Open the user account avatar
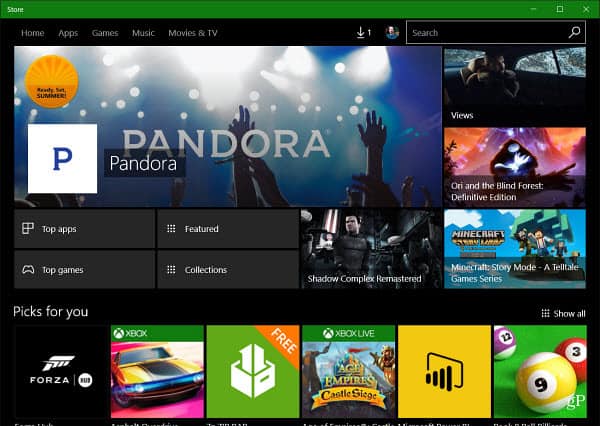 (x=392, y=33)
